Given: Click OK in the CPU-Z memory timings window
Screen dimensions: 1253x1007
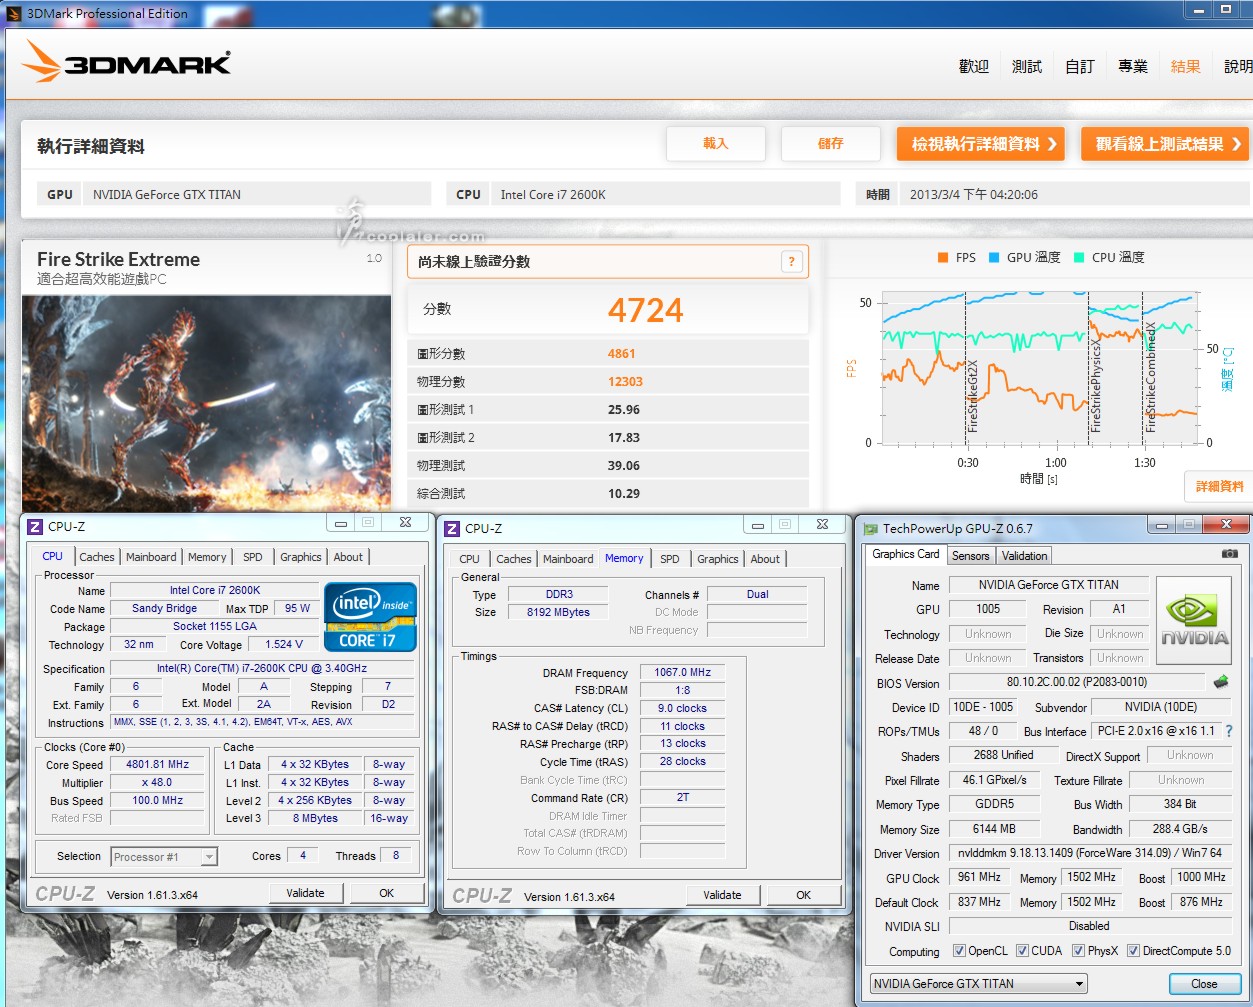Looking at the screenshot, I should tap(803, 895).
